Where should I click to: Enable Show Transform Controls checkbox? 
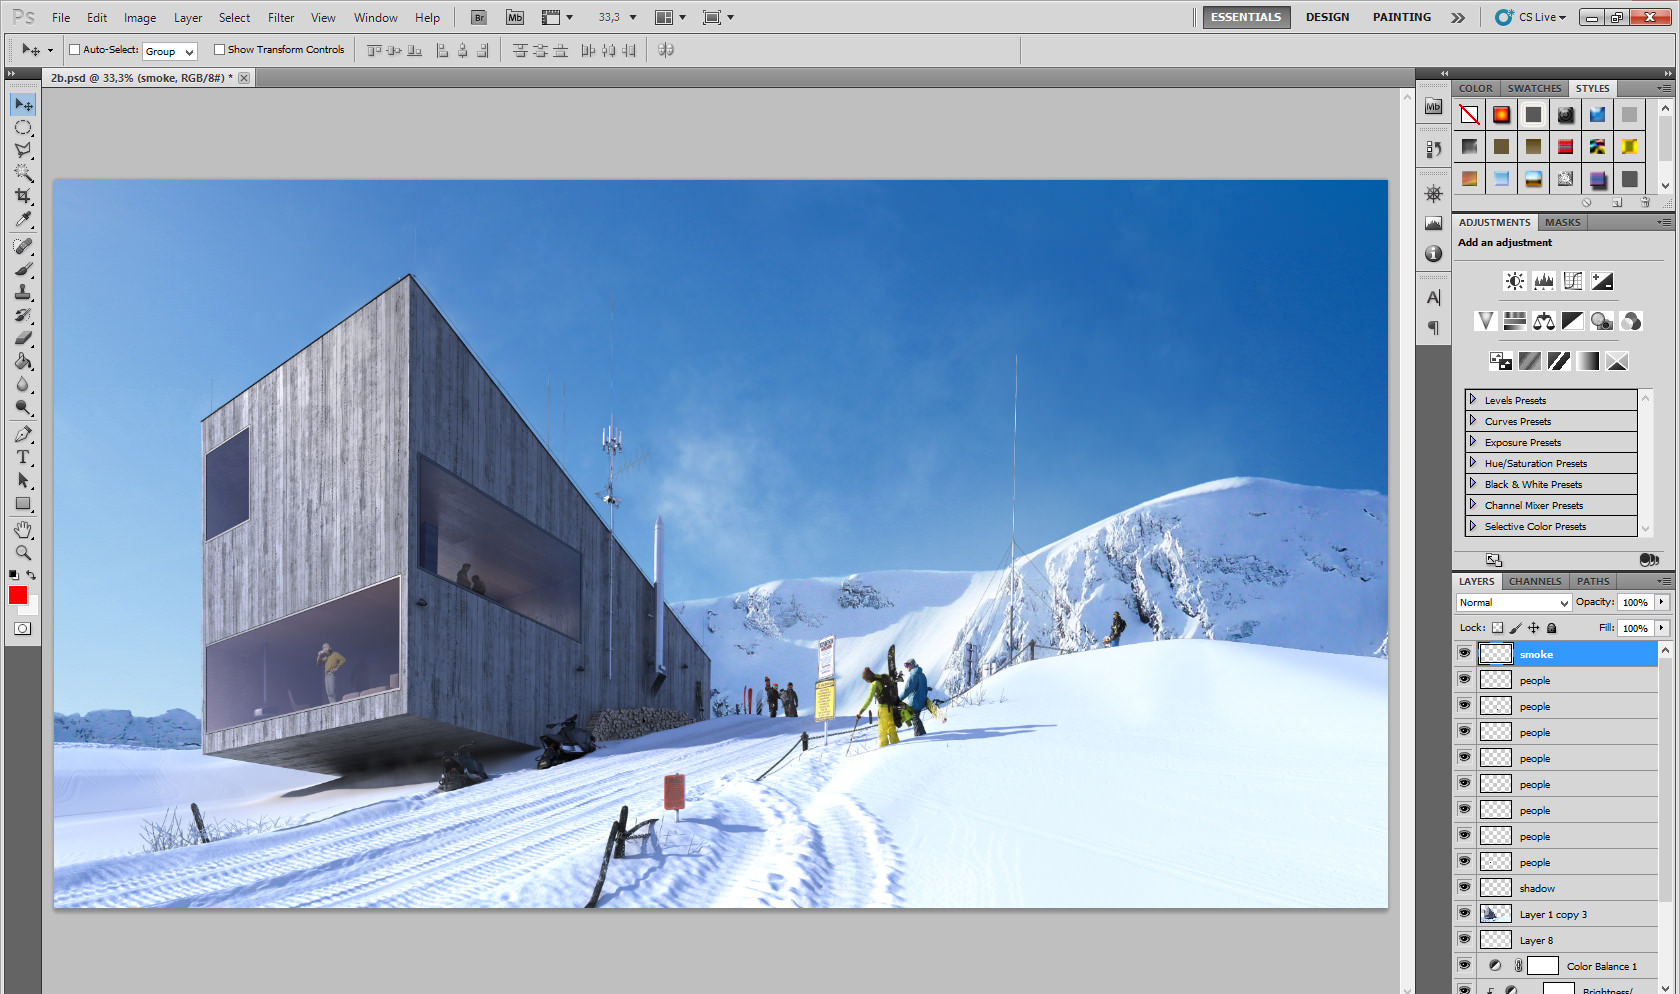[219, 50]
